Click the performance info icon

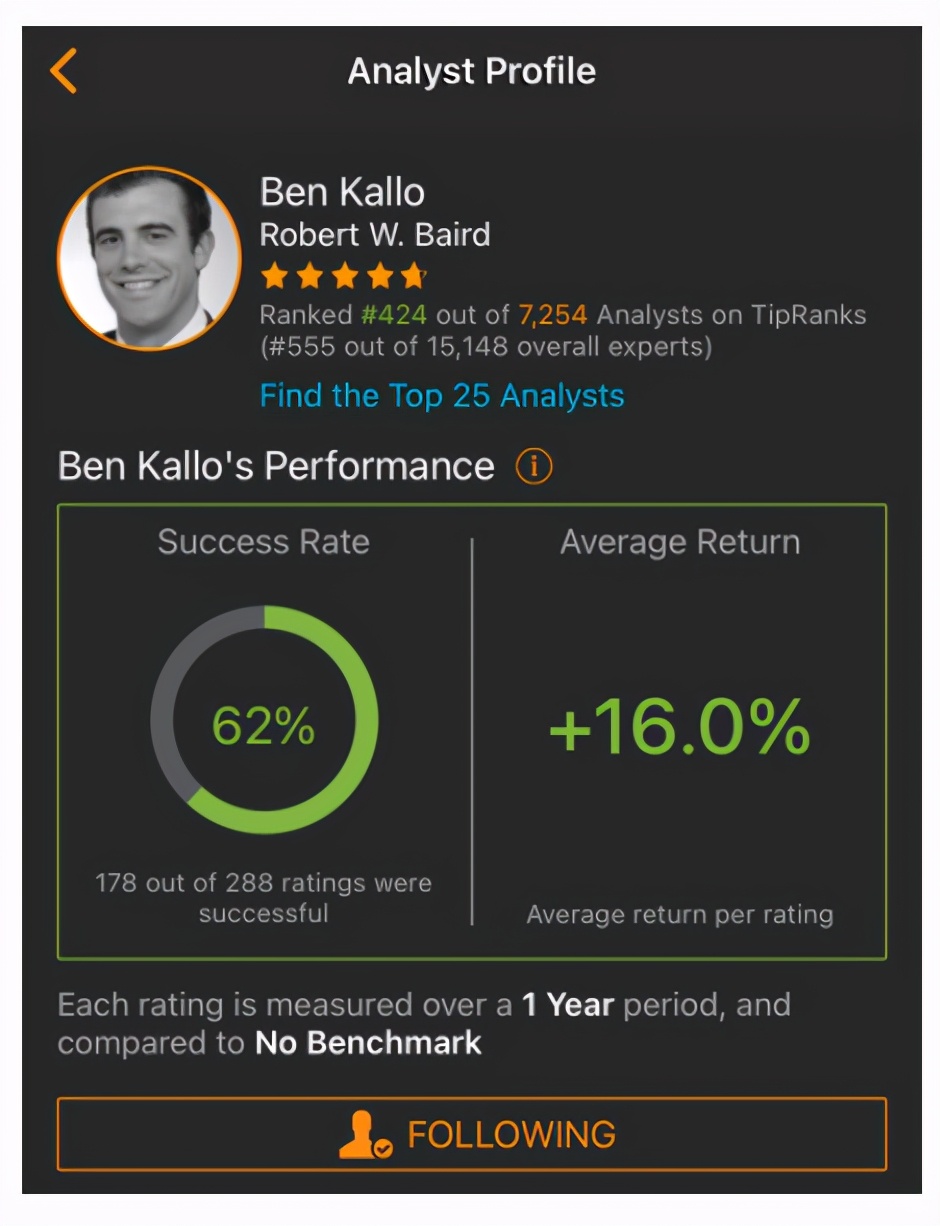tap(533, 466)
